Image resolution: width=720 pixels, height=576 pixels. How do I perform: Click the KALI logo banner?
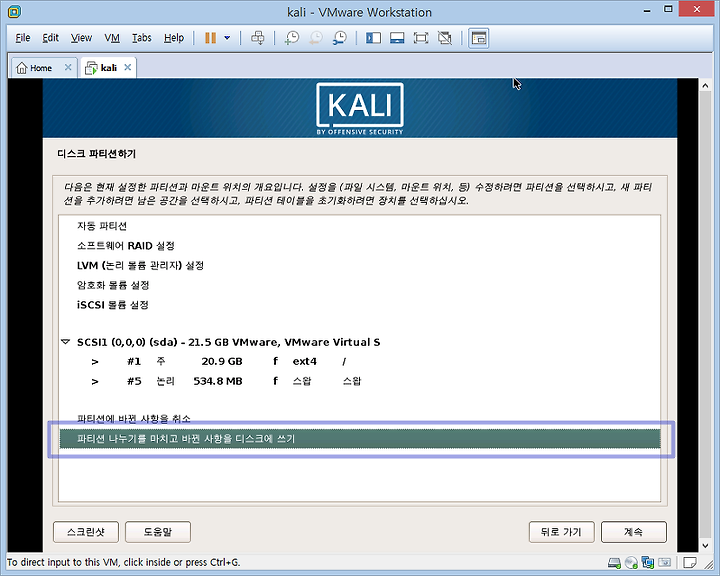coord(360,109)
